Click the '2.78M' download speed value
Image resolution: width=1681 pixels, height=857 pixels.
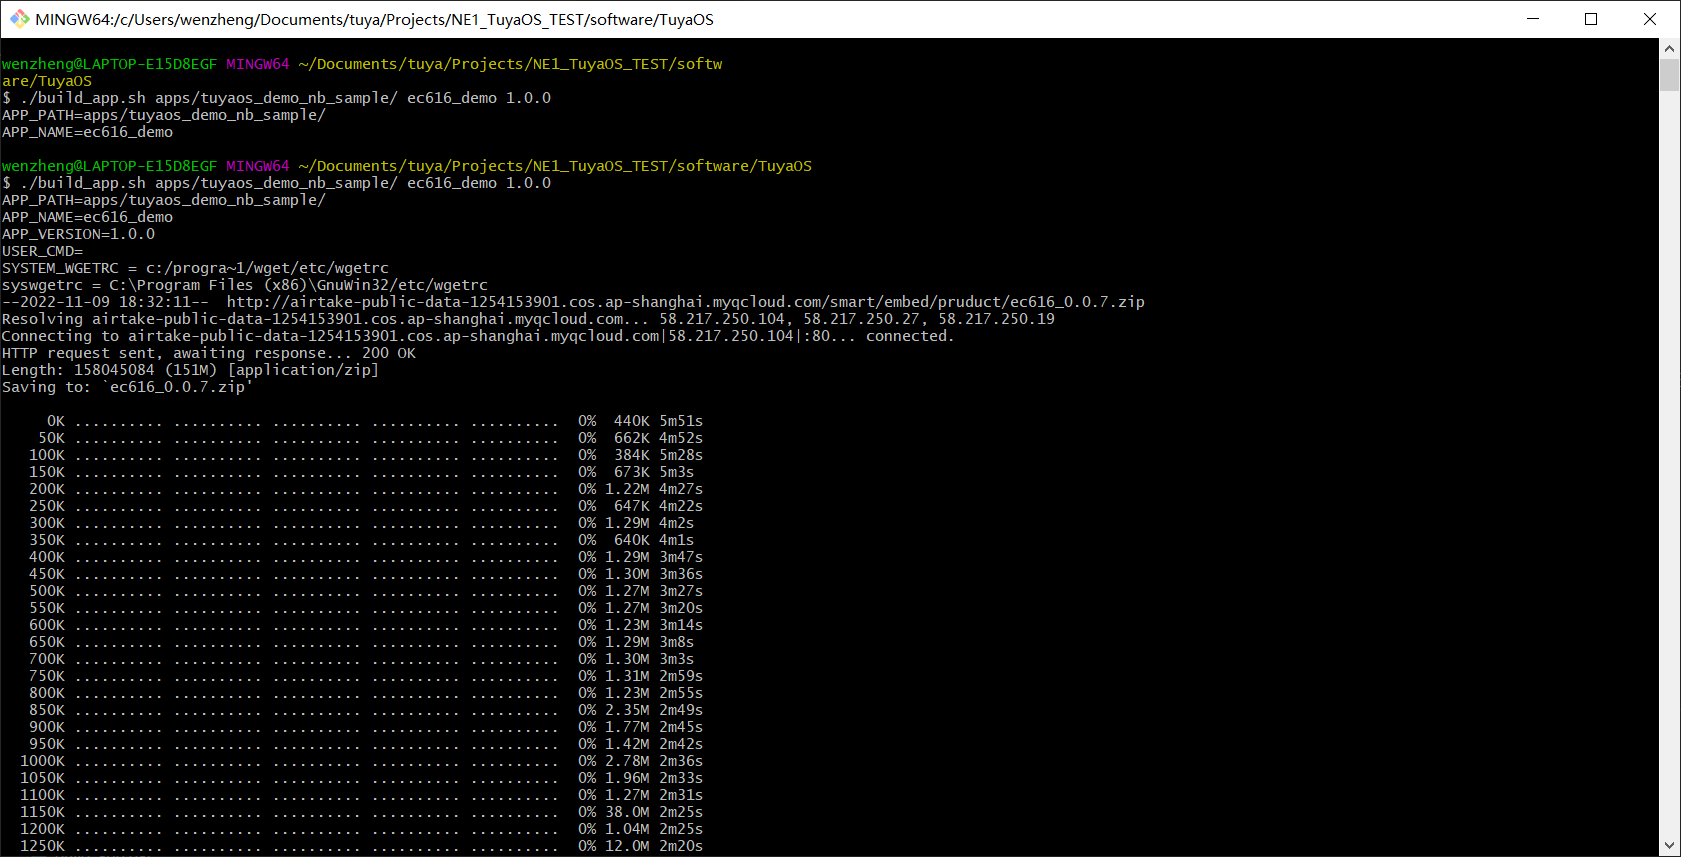click(x=627, y=761)
